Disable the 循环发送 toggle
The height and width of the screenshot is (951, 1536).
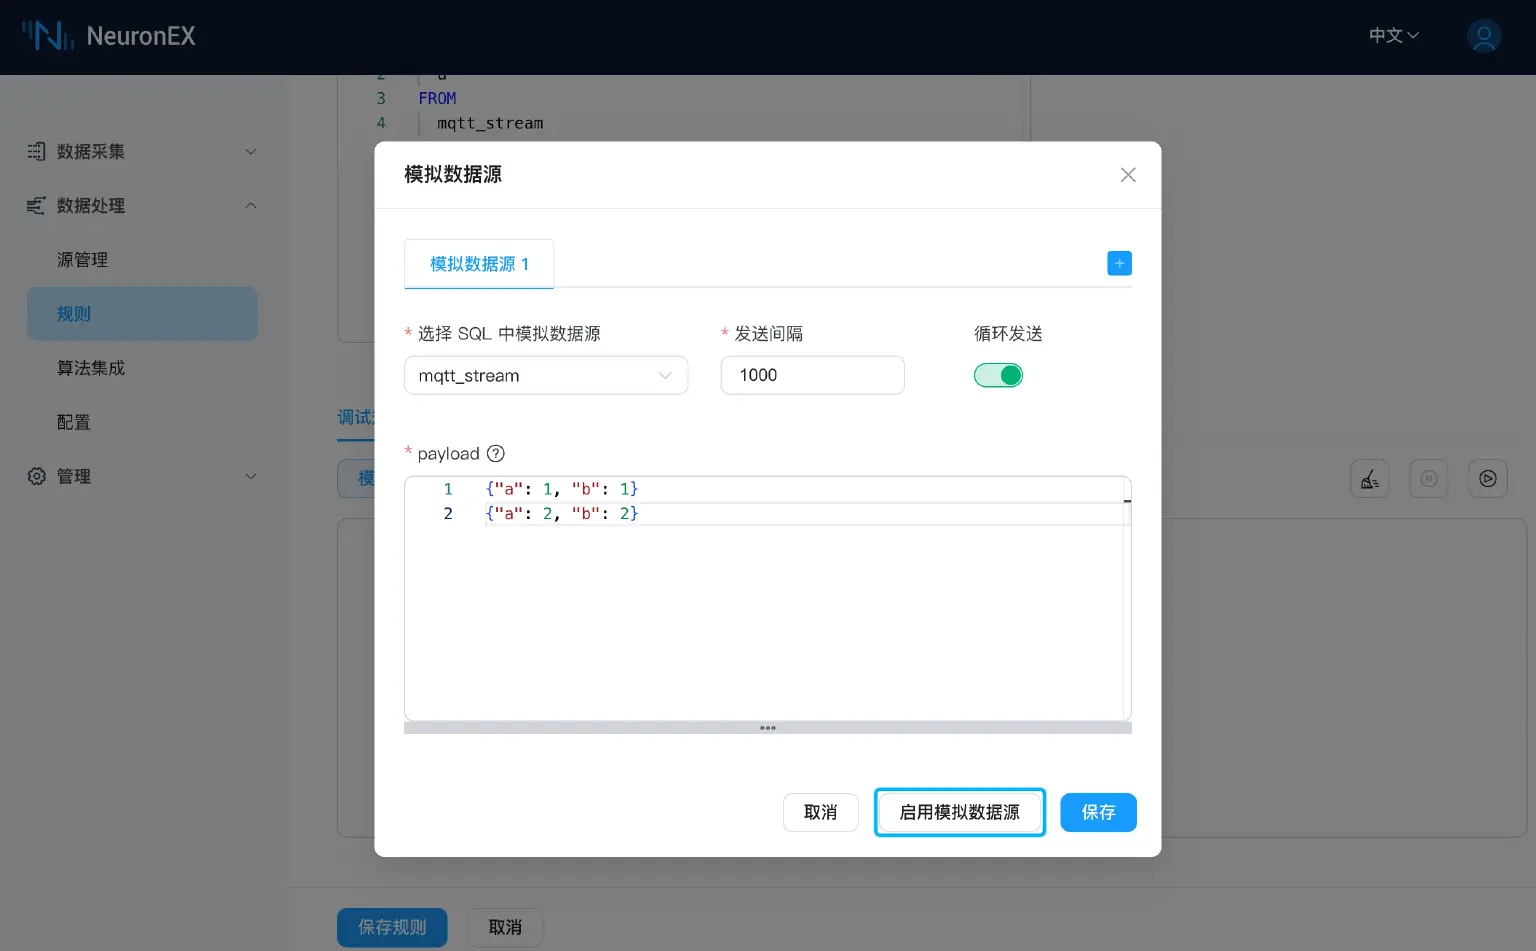point(998,375)
